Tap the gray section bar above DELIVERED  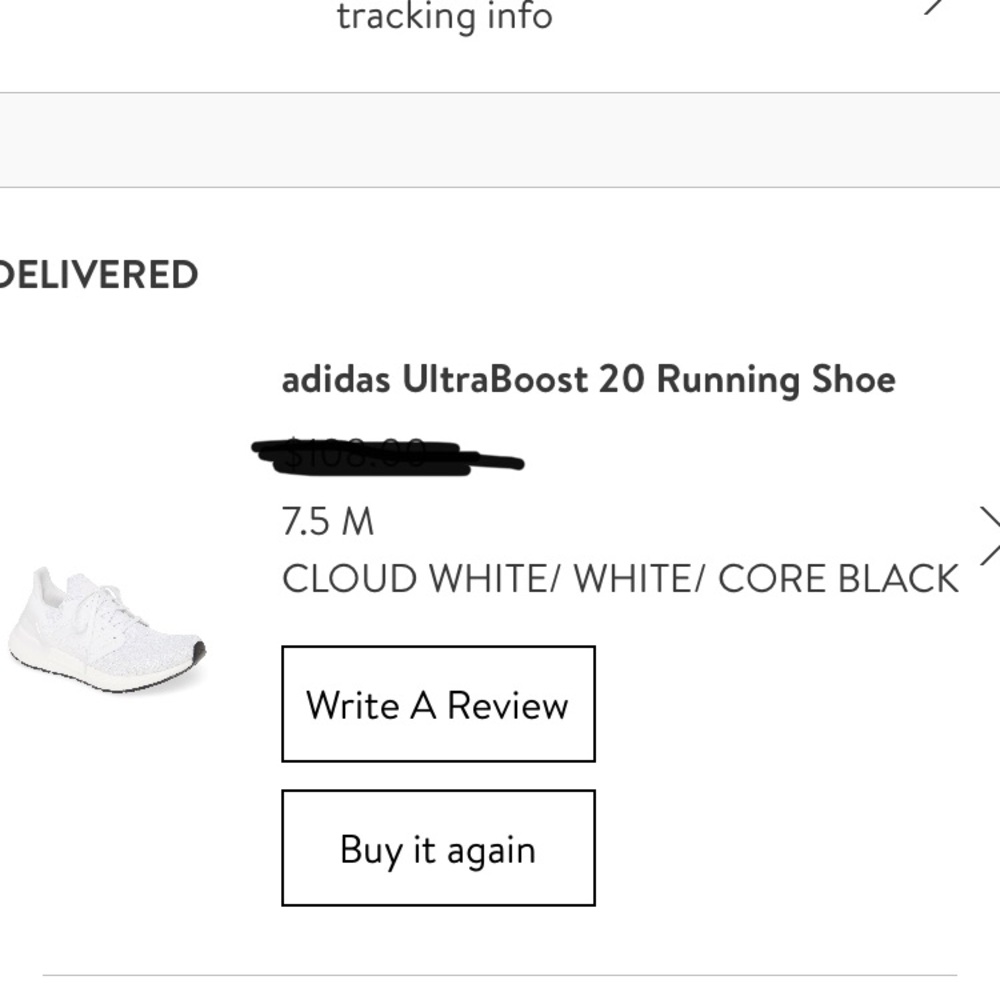point(500,138)
